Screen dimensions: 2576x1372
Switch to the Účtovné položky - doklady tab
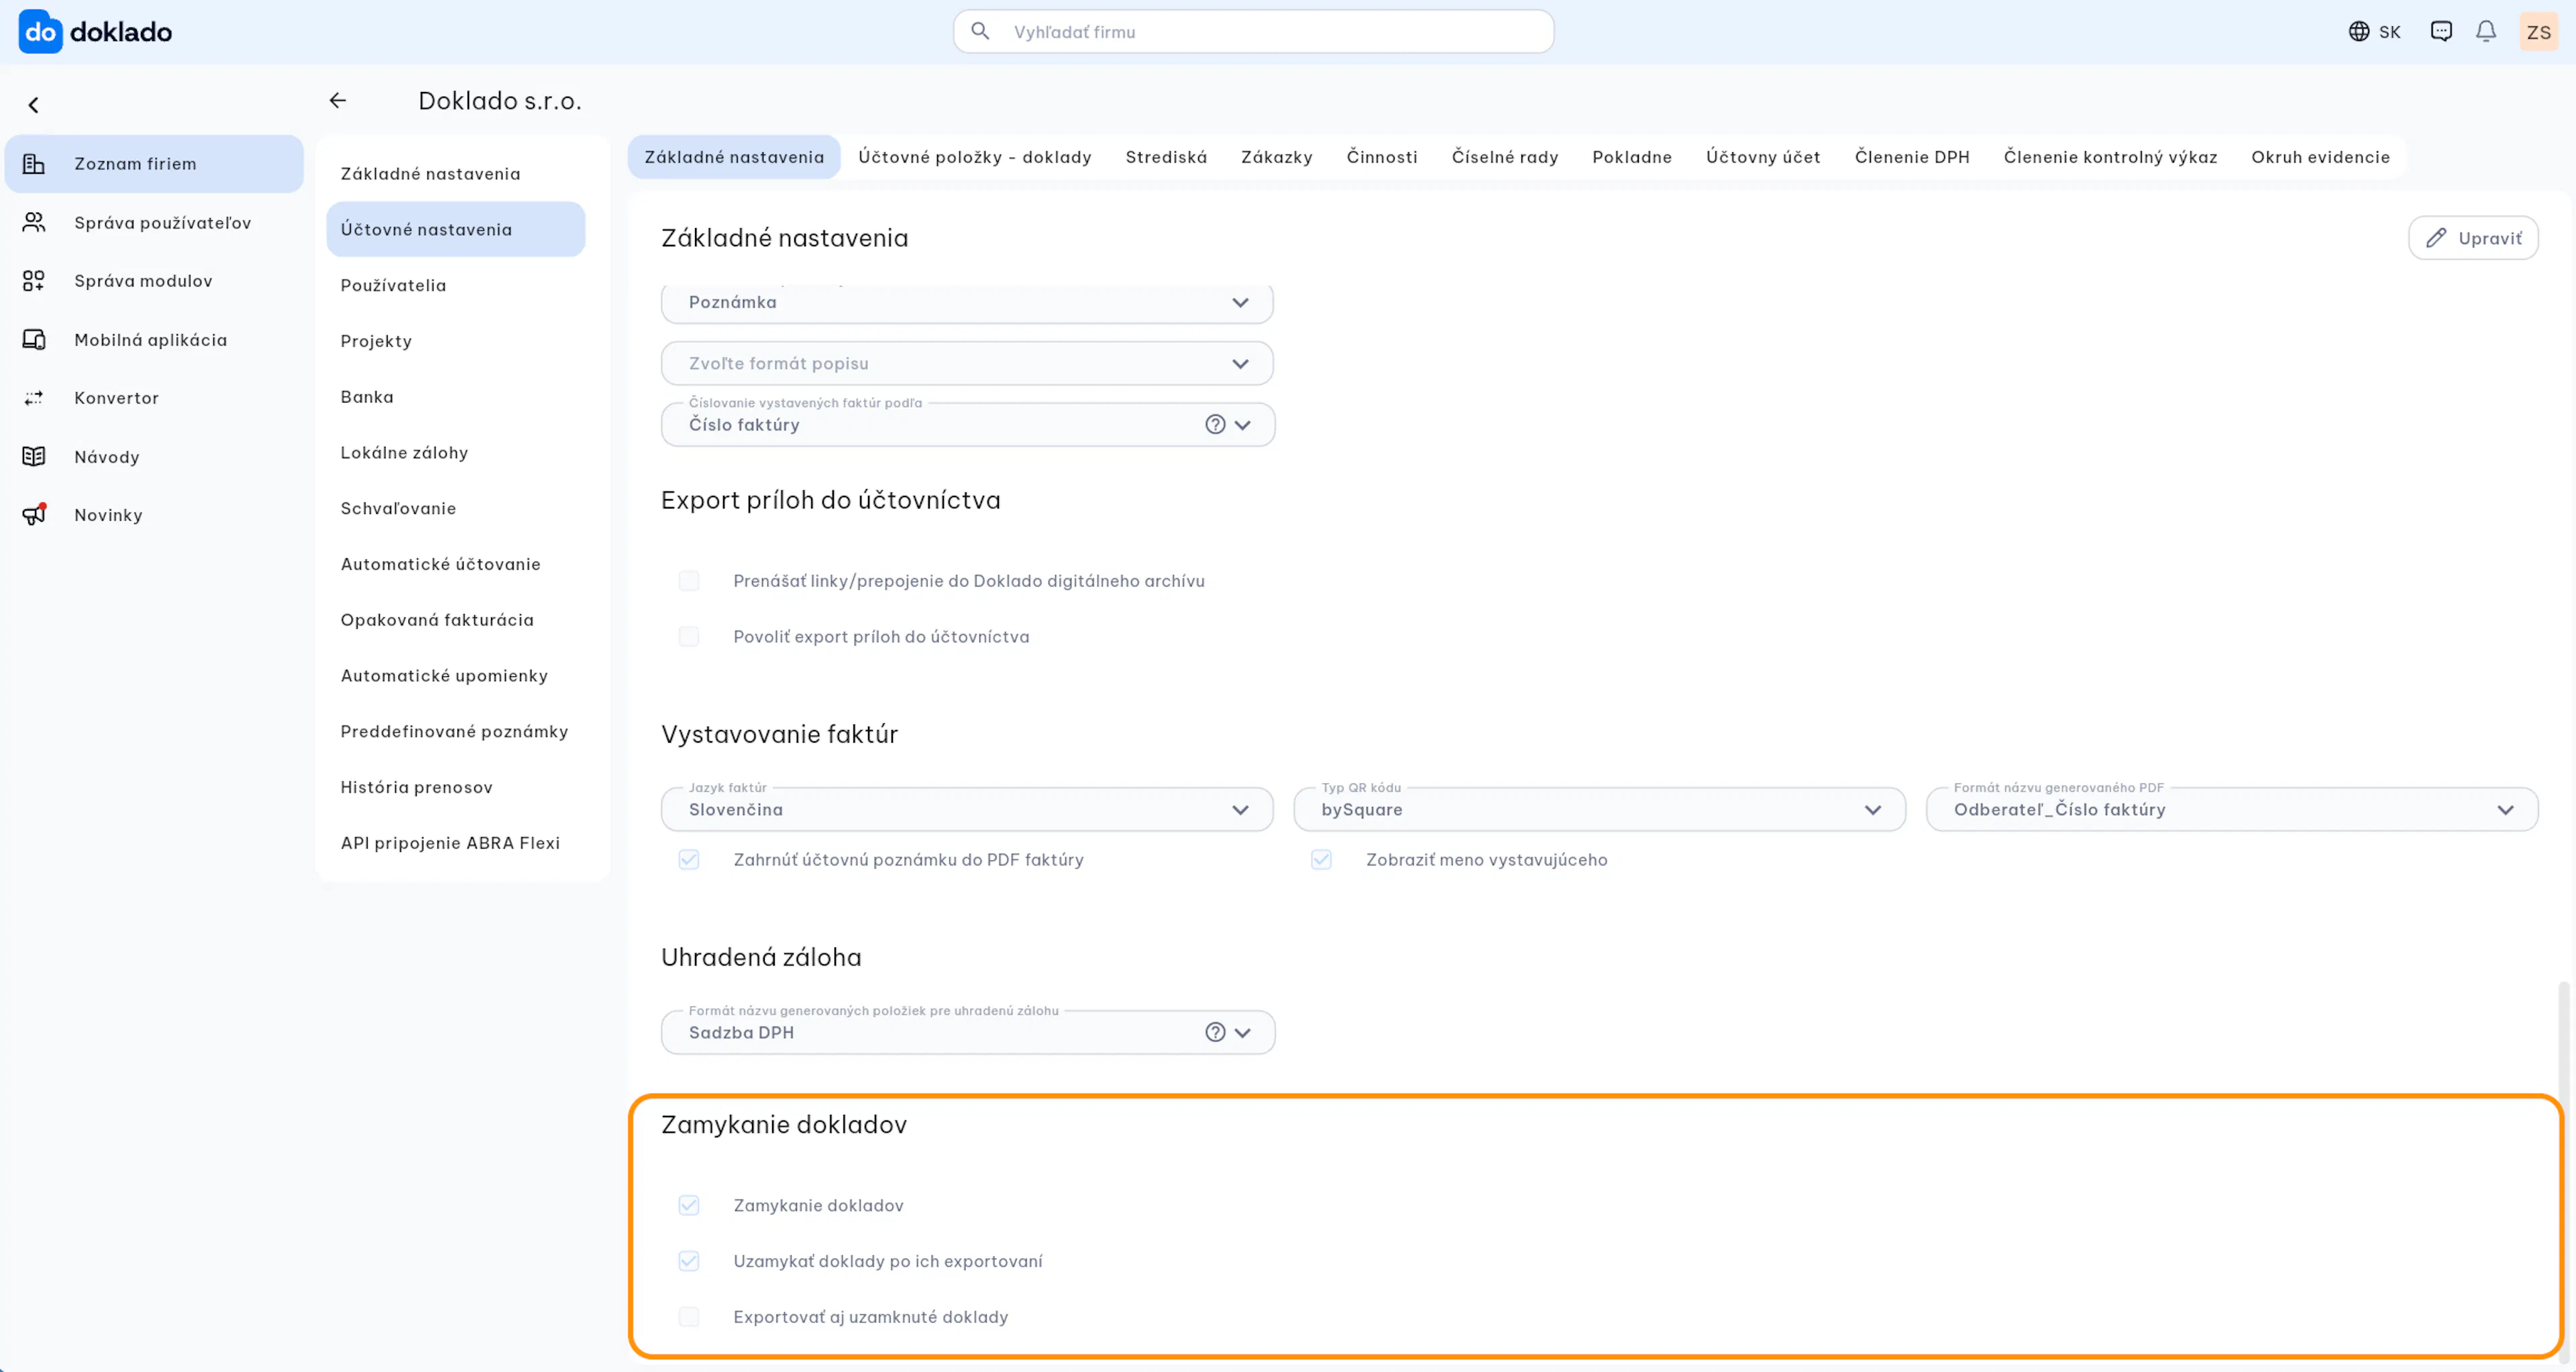click(975, 157)
